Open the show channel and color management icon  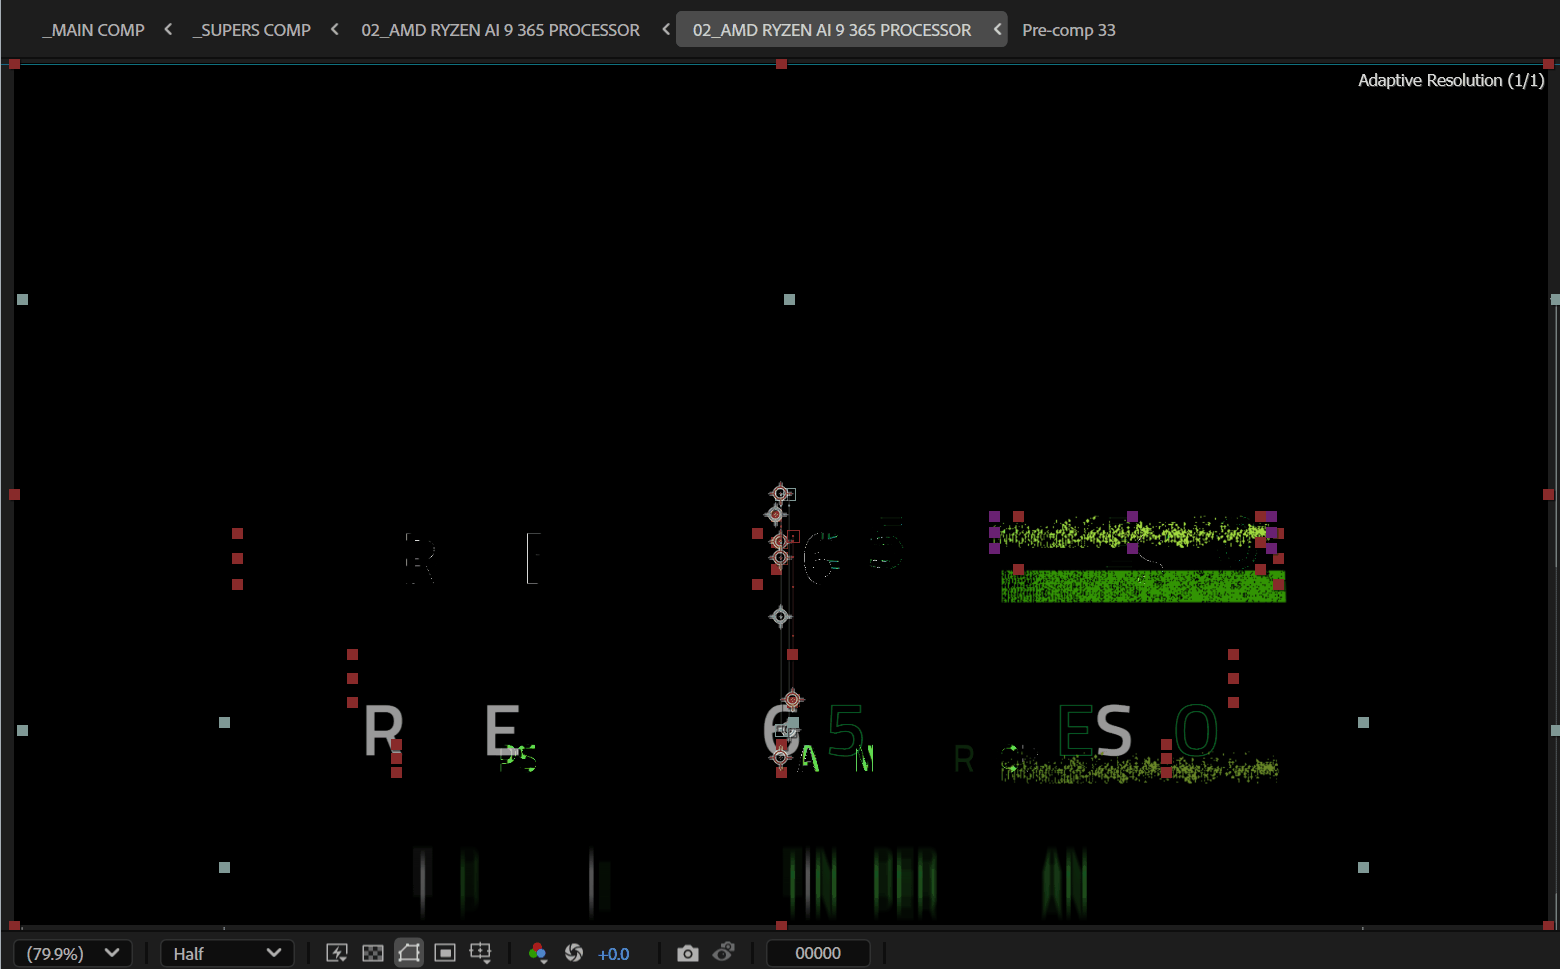click(538, 953)
